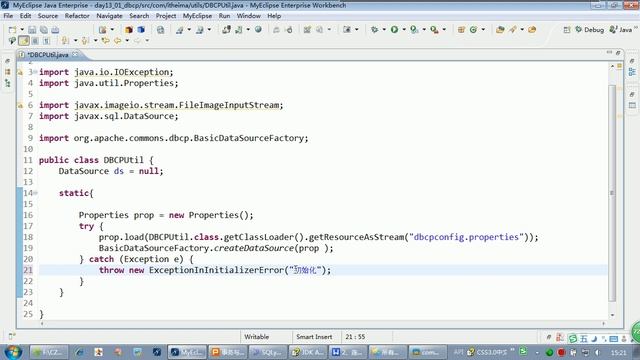
Task: Click the Search flashlight toolbar icon
Action: pos(513,30)
